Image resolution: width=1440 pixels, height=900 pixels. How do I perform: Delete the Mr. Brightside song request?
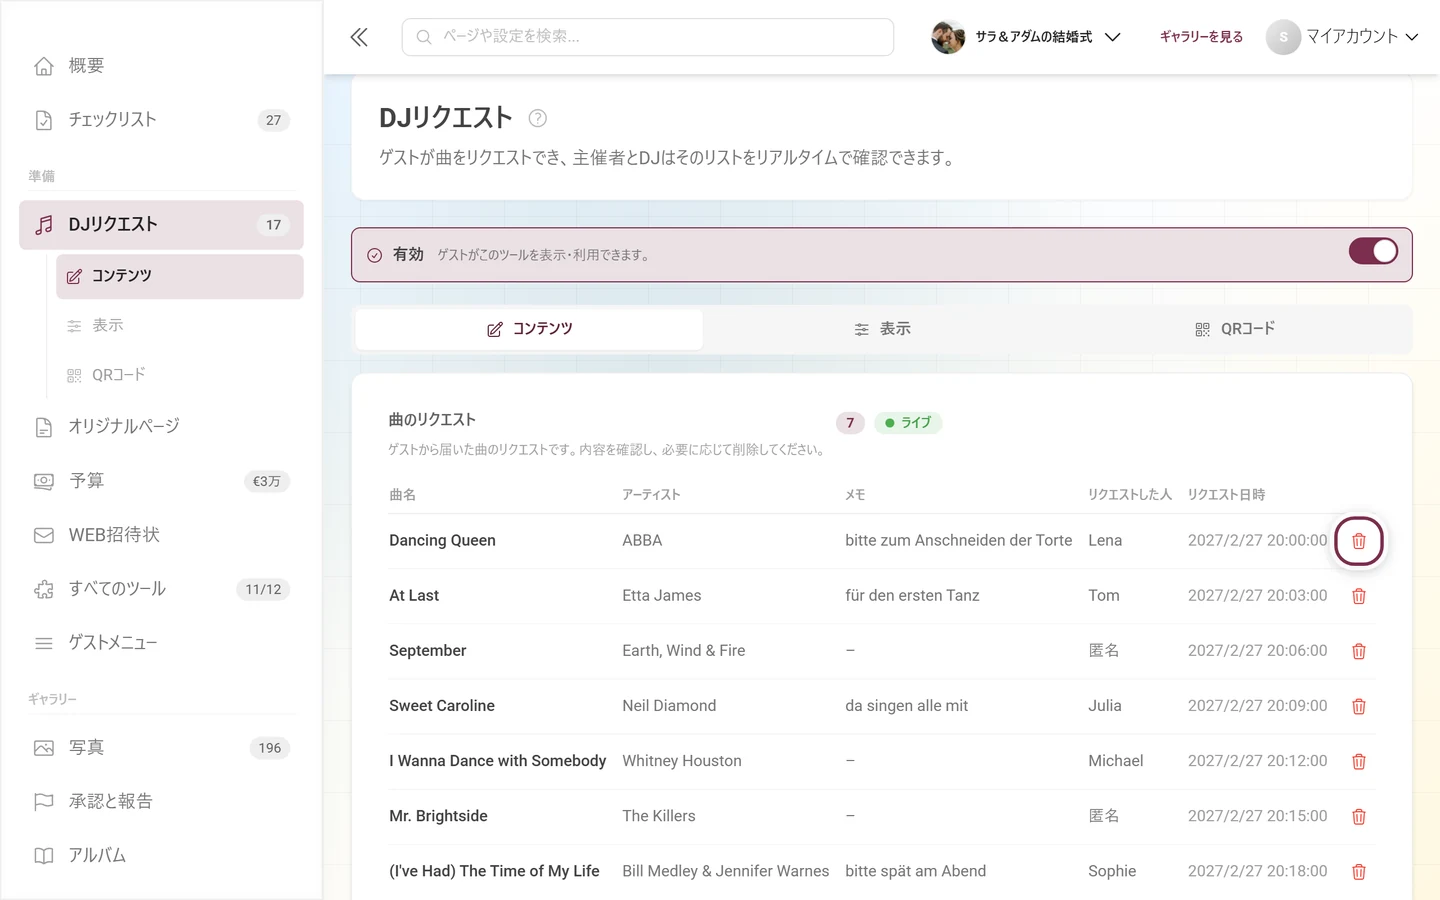(x=1358, y=816)
